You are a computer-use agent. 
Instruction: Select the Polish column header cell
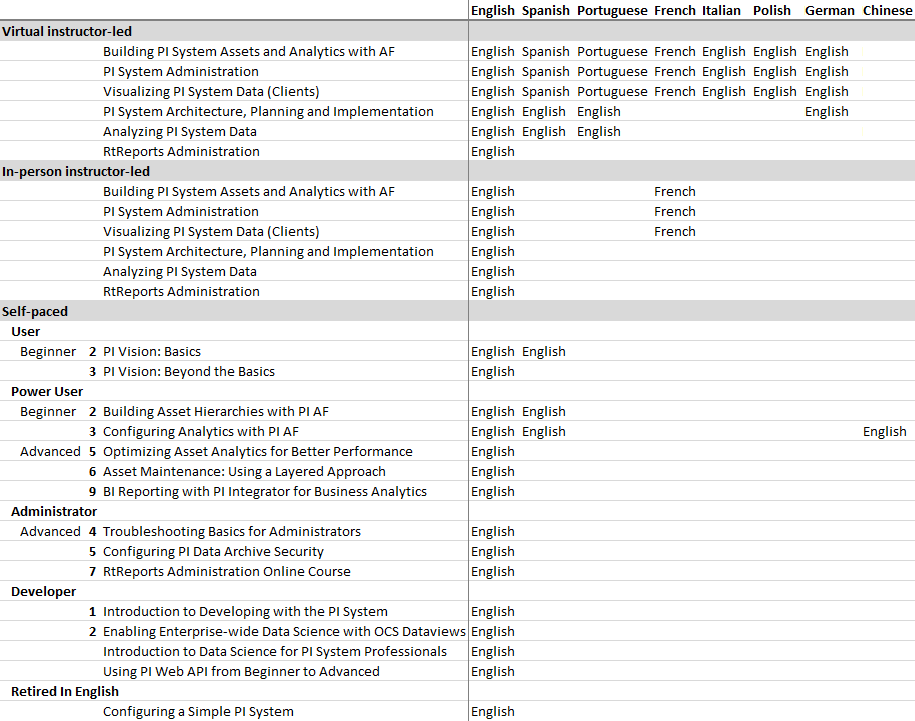(771, 10)
